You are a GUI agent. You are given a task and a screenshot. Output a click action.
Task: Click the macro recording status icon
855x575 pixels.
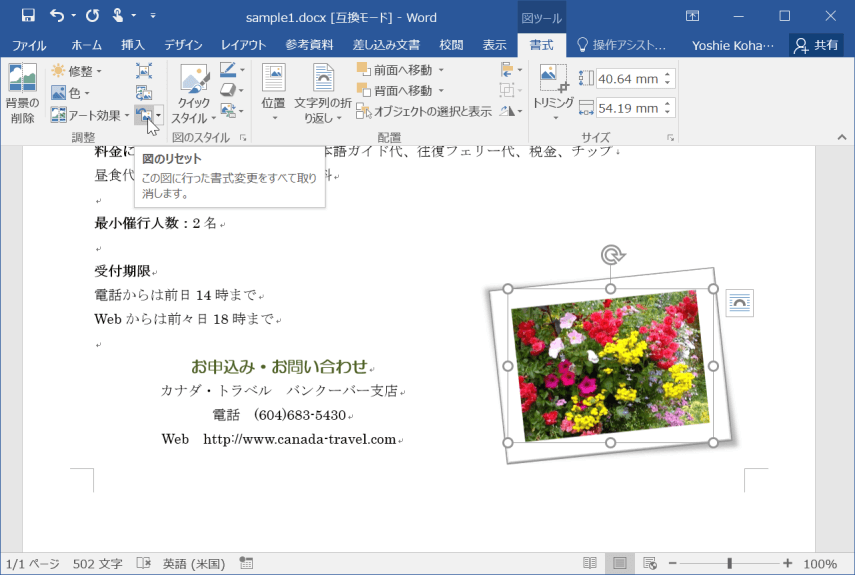click(x=246, y=564)
